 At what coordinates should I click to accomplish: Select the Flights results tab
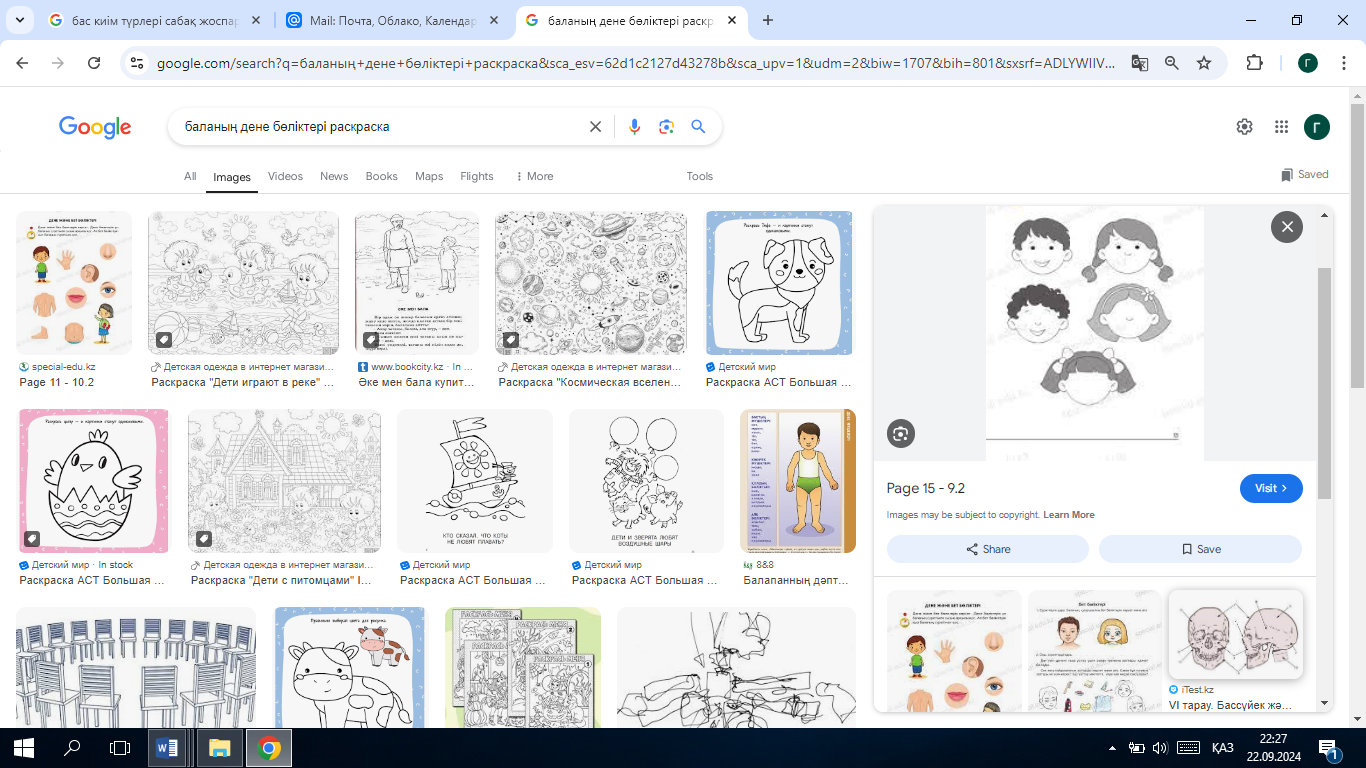coord(477,176)
